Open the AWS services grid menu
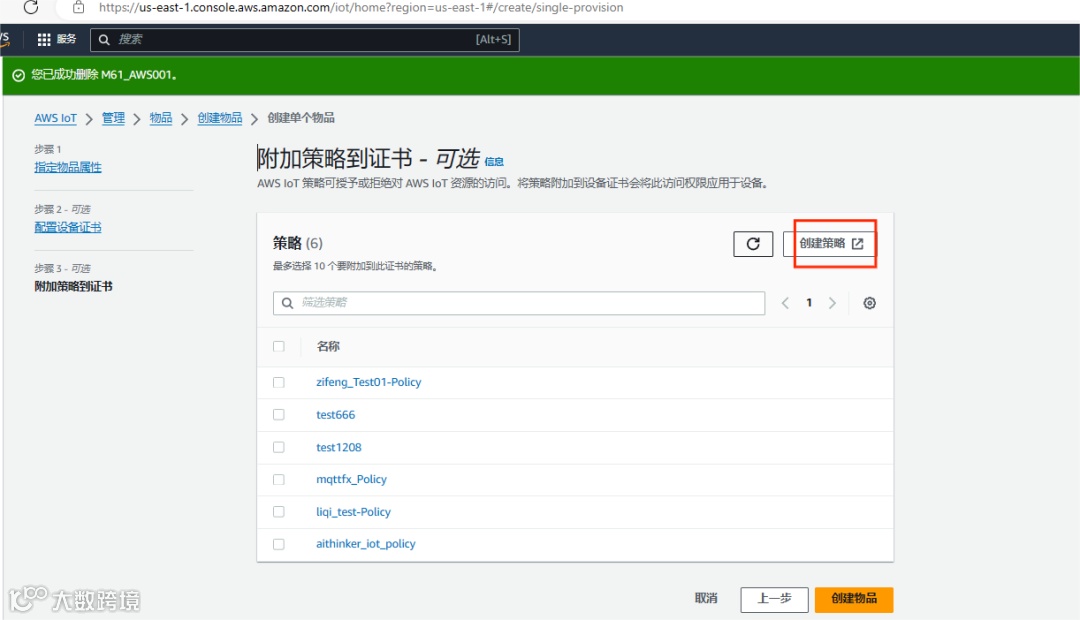Screen dimensions: 1080x620 point(44,39)
